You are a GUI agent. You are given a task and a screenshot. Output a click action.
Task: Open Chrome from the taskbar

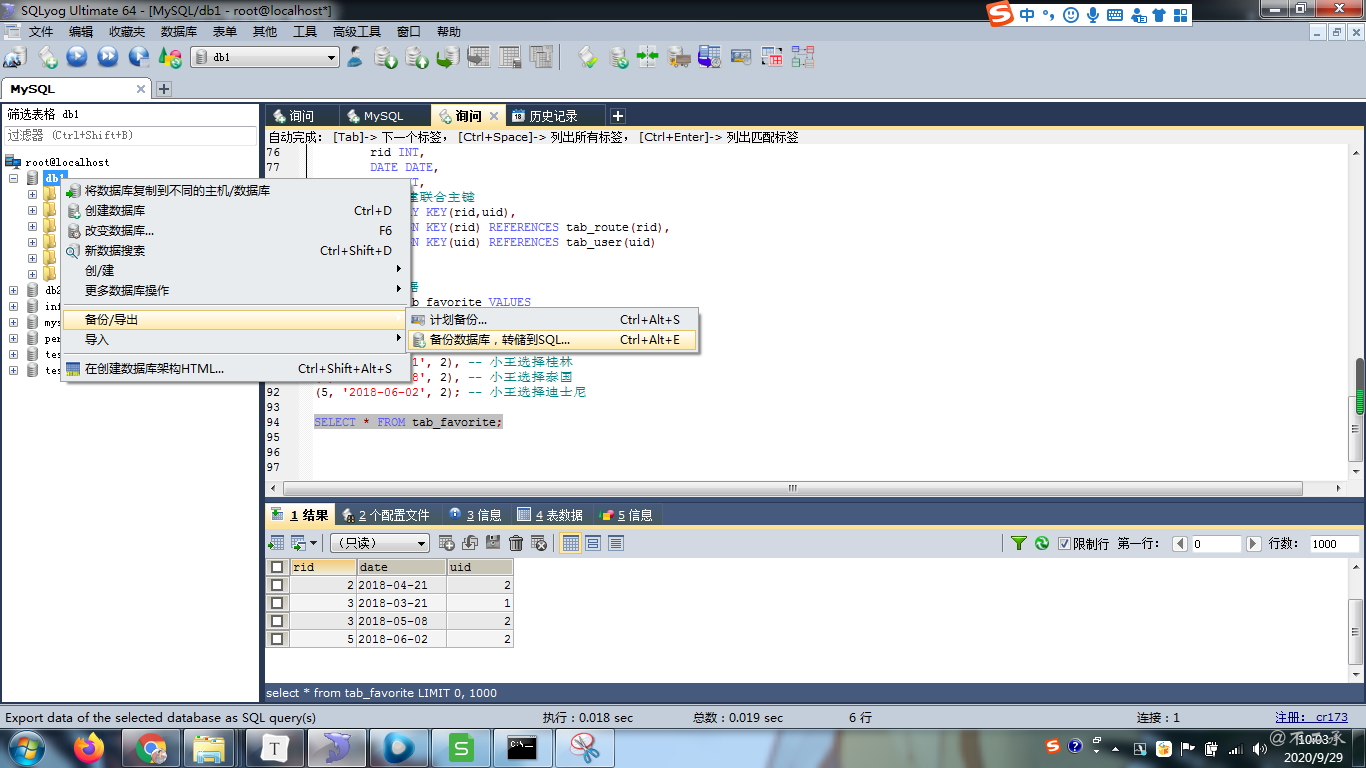click(x=151, y=747)
